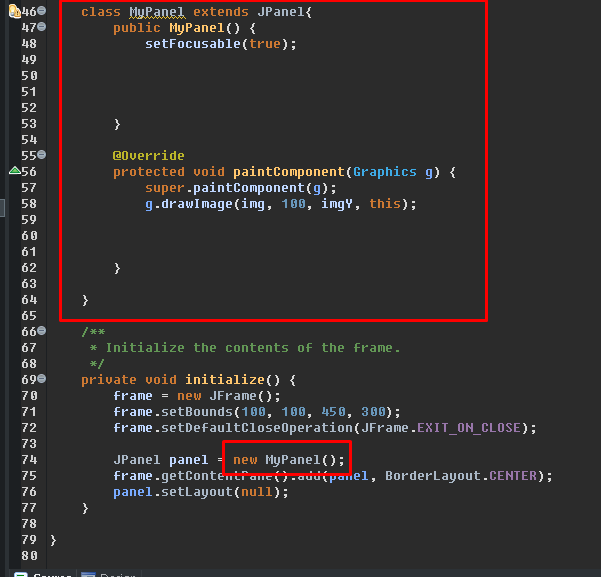Click the setLayout(null) call on line 76

pyautogui.click(x=221, y=492)
